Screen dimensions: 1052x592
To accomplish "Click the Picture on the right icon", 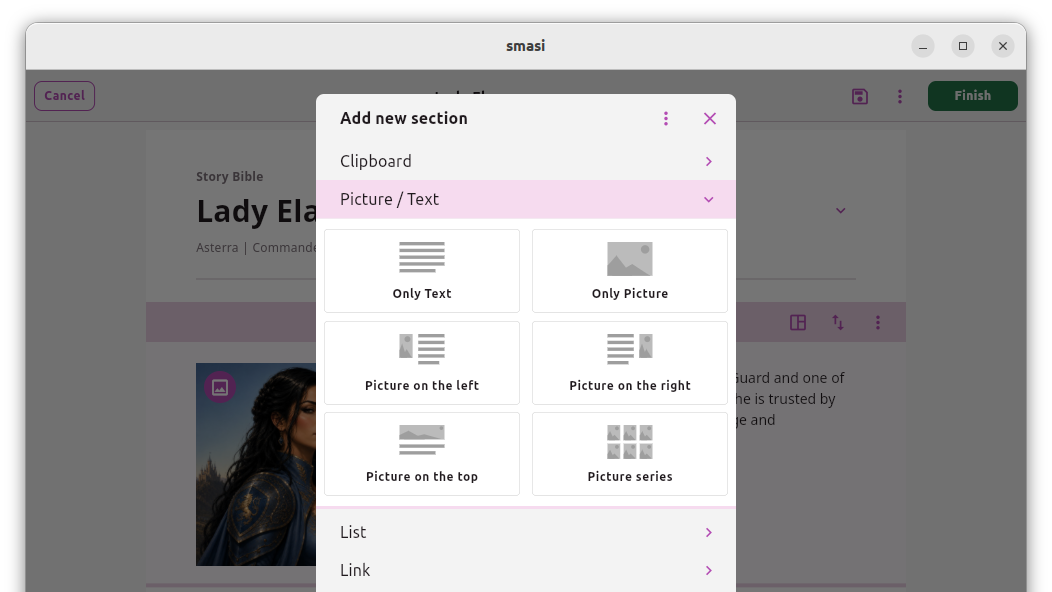I will point(630,349).
